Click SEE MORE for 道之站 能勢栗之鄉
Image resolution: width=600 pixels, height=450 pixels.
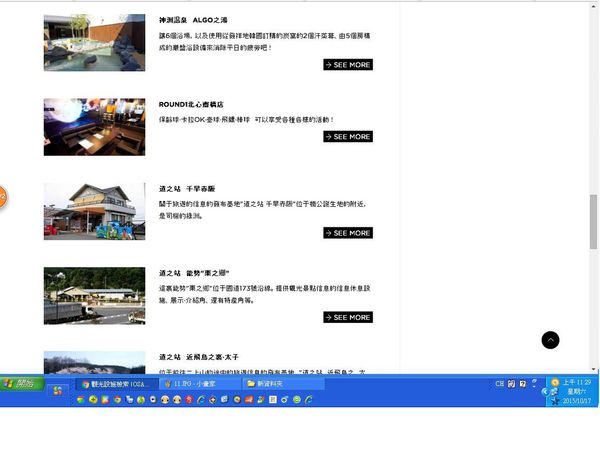coord(348,317)
